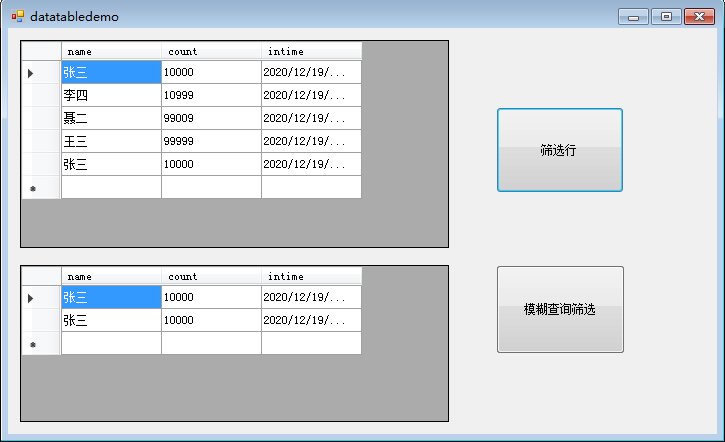Sort by name header in bottom grid
Image resolution: width=725 pixels, height=442 pixels.
tap(111, 276)
